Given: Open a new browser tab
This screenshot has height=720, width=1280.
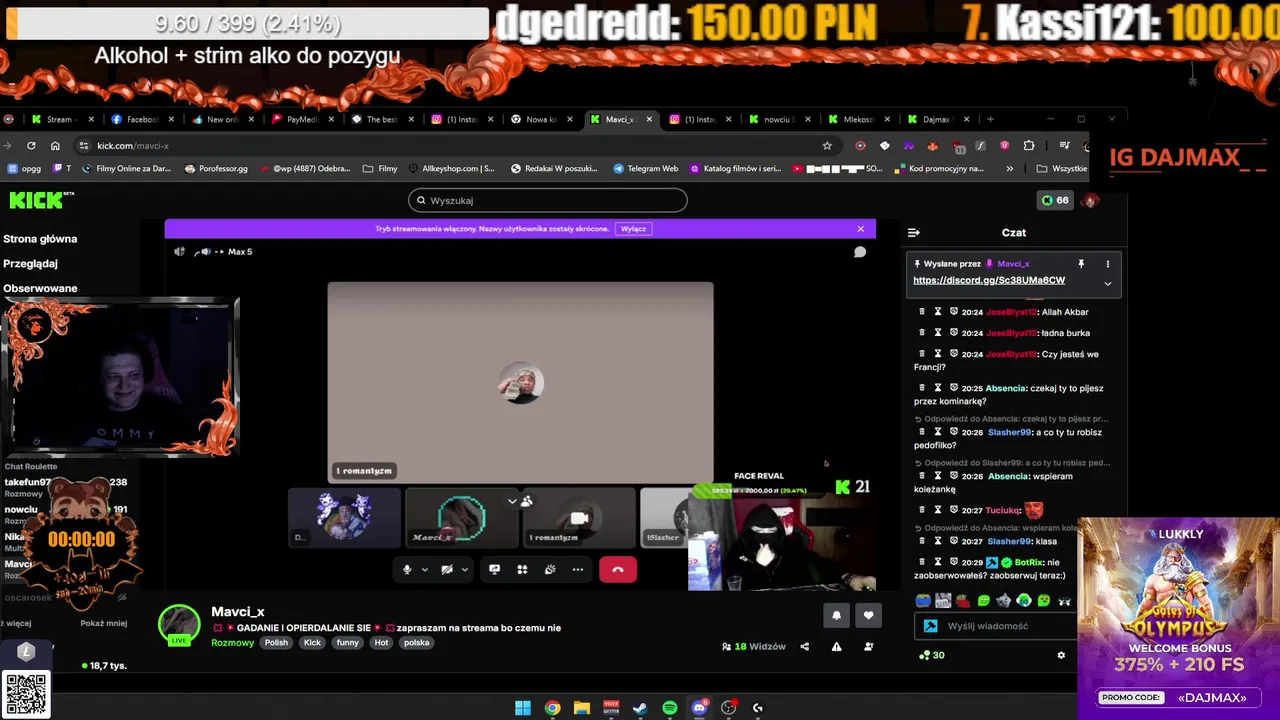Looking at the screenshot, I should point(990,119).
